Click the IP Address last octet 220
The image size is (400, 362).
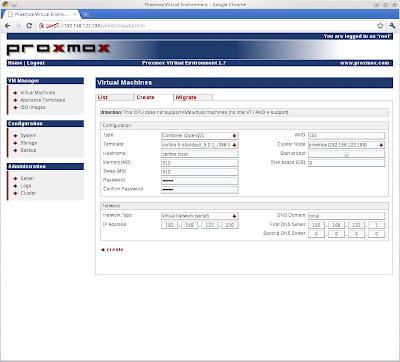(x=230, y=225)
